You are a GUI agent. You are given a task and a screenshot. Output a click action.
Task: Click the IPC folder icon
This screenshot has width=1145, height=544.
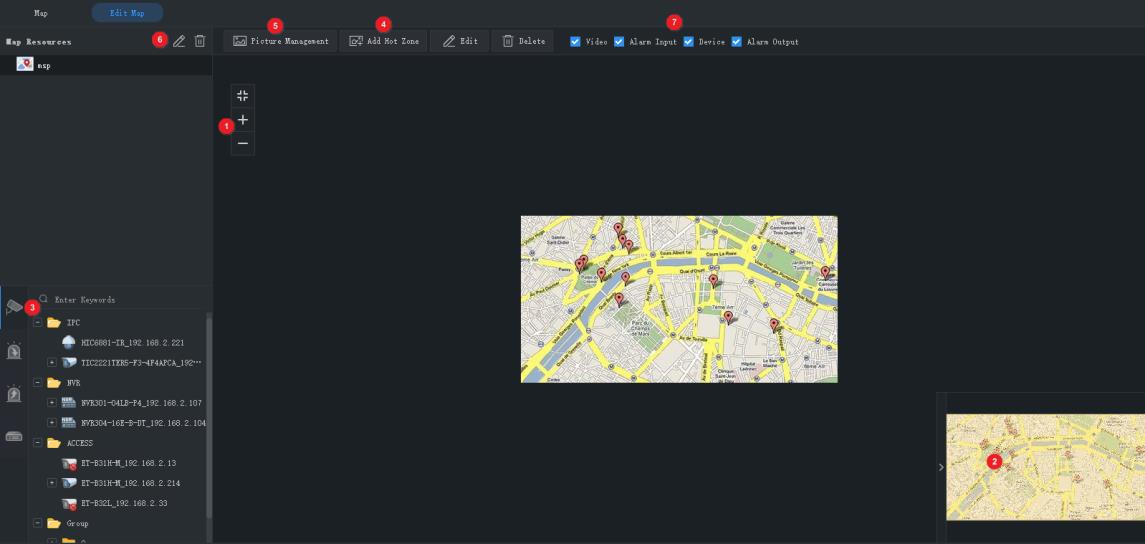[54, 322]
